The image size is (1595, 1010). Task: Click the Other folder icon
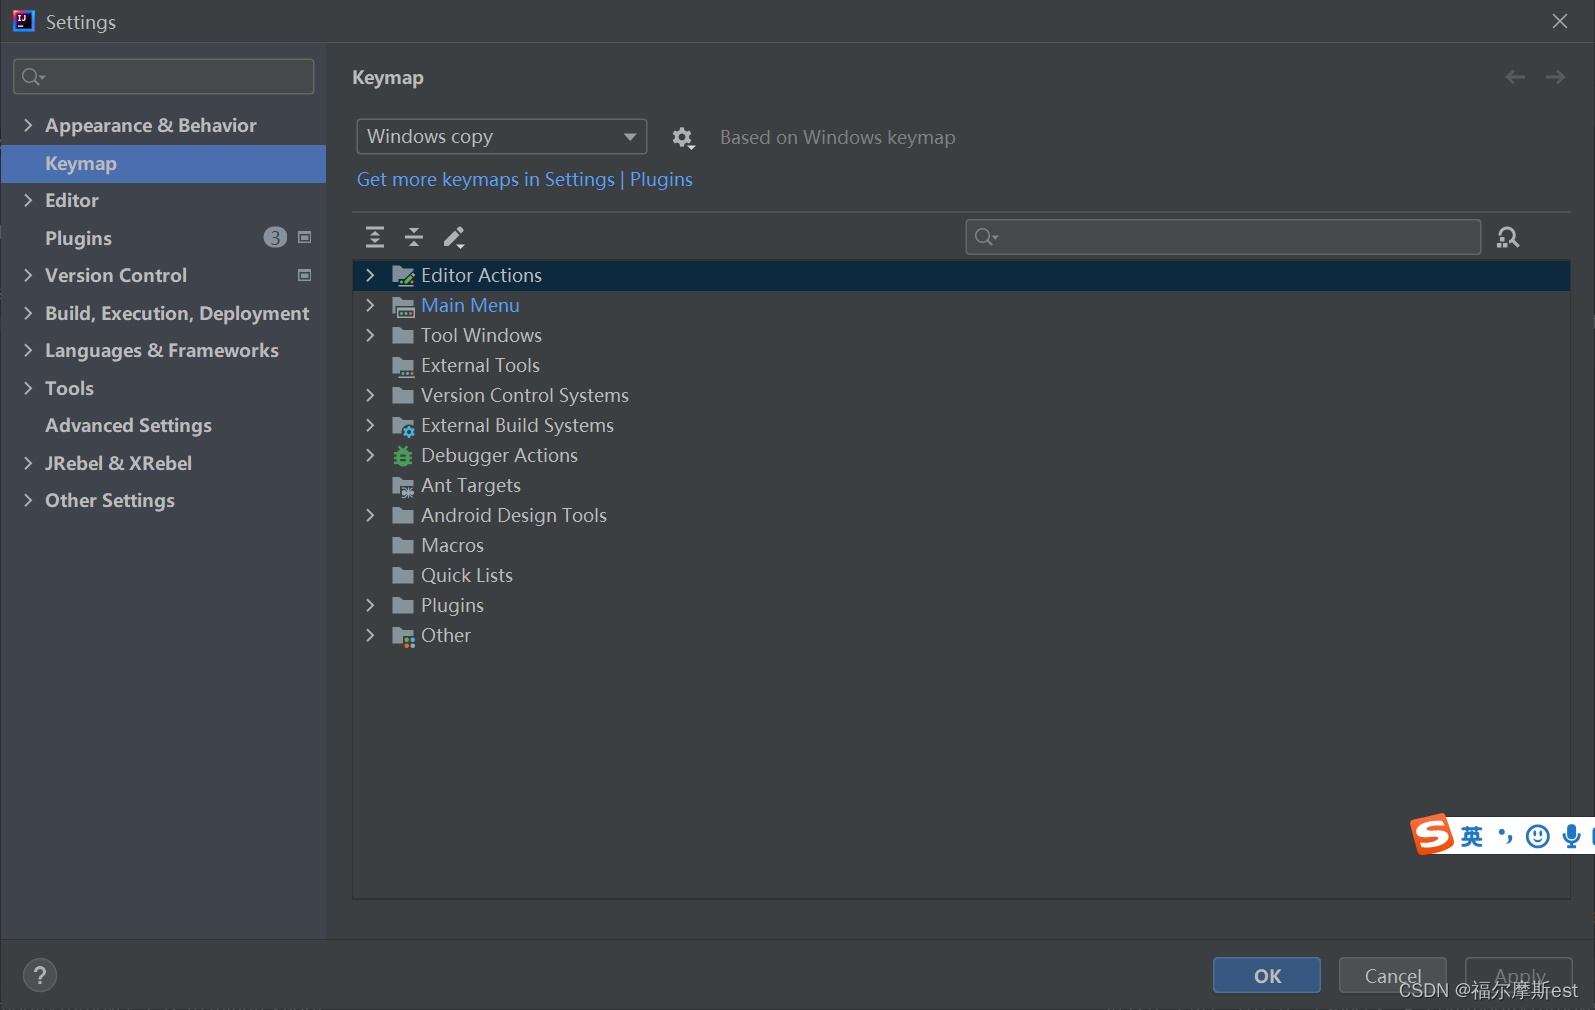tap(403, 636)
